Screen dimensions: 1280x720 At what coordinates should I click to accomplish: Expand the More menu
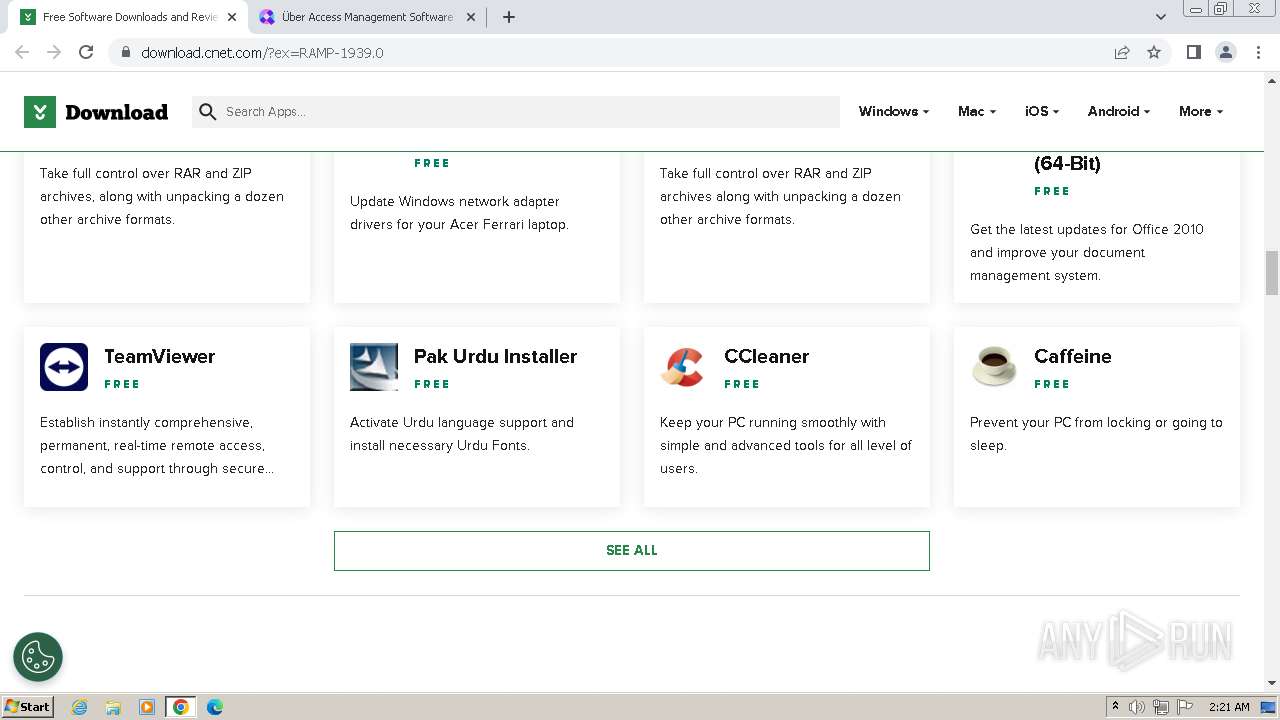(x=1201, y=111)
